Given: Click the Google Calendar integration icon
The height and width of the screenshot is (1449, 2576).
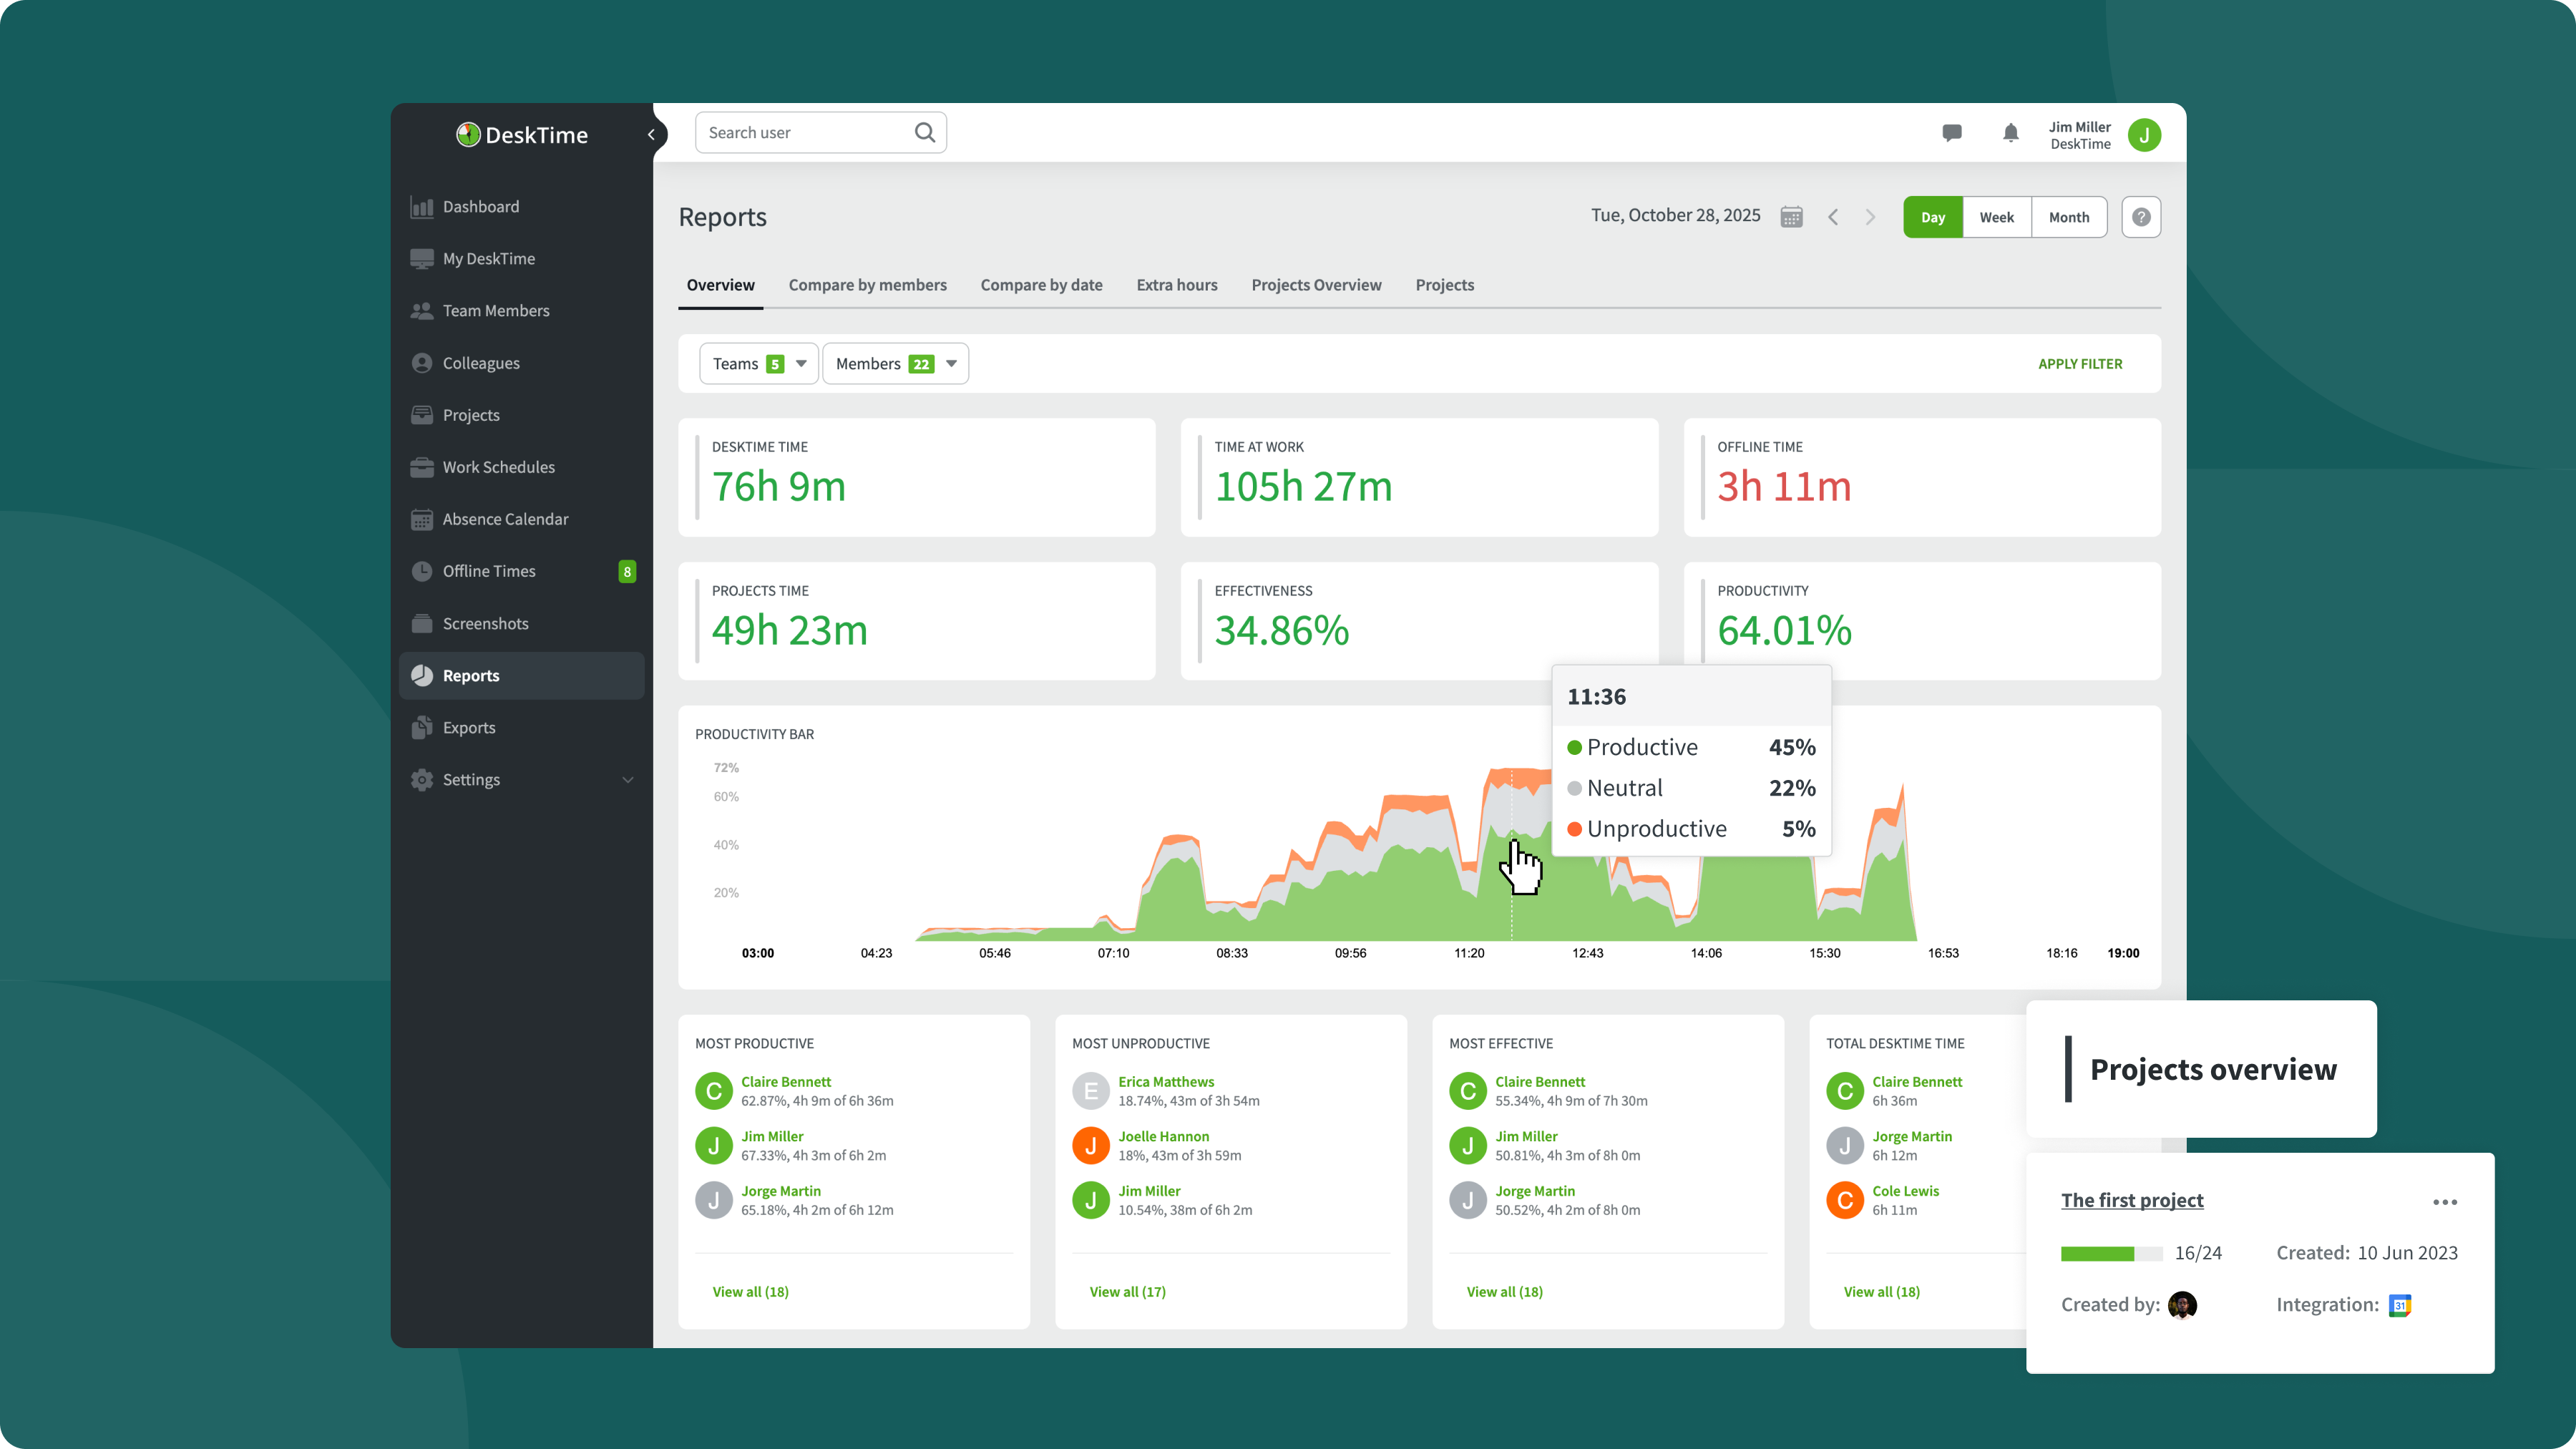Looking at the screenshot, I should (x=2399, y=1305).
